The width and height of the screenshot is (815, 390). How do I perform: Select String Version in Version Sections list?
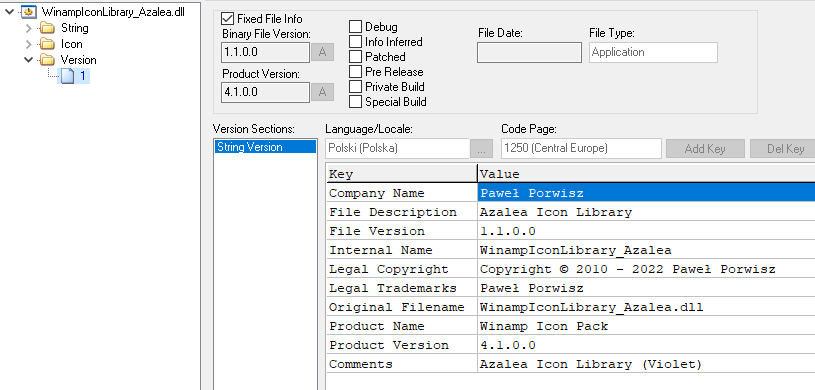[x=265, y=147]
